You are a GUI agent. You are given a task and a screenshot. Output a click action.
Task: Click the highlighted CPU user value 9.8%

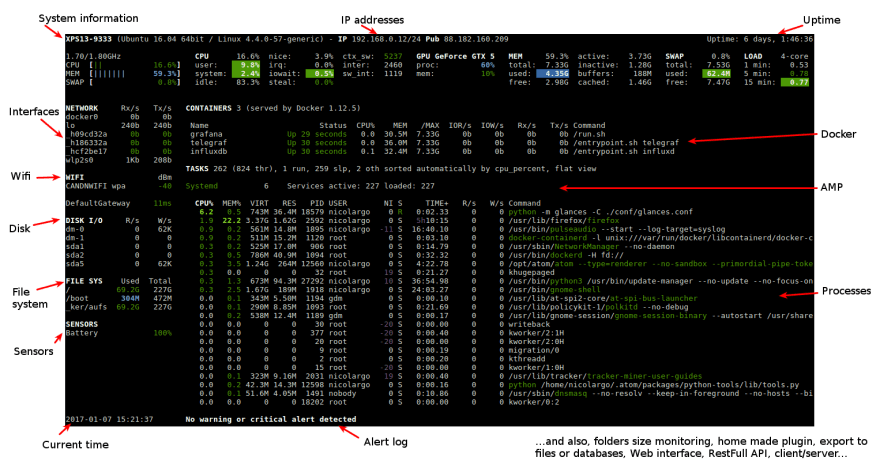[x=246, y=65]
